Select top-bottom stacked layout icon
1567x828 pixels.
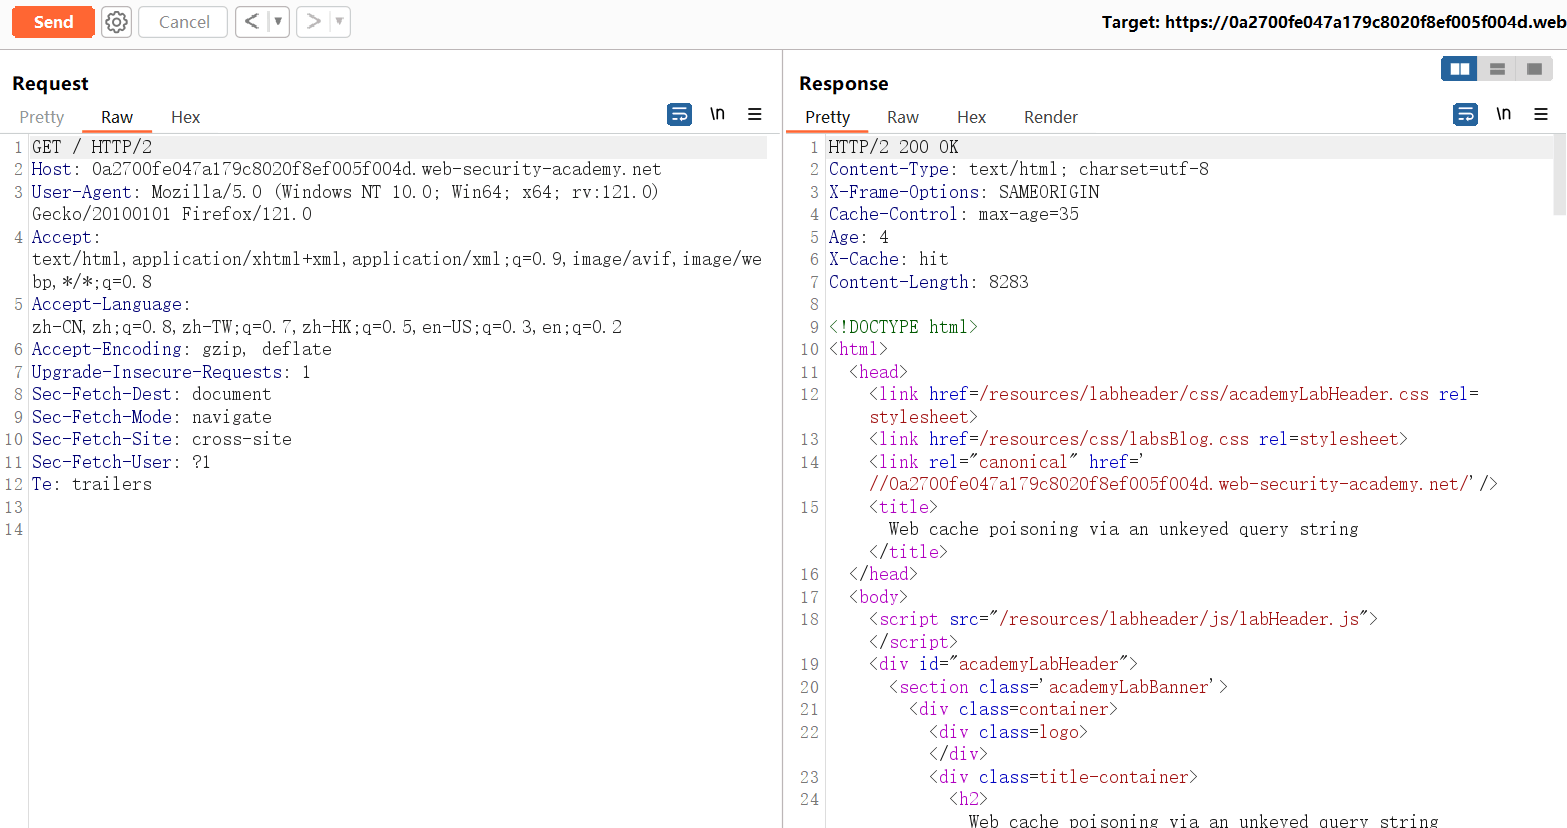(x=1497, y=69)
